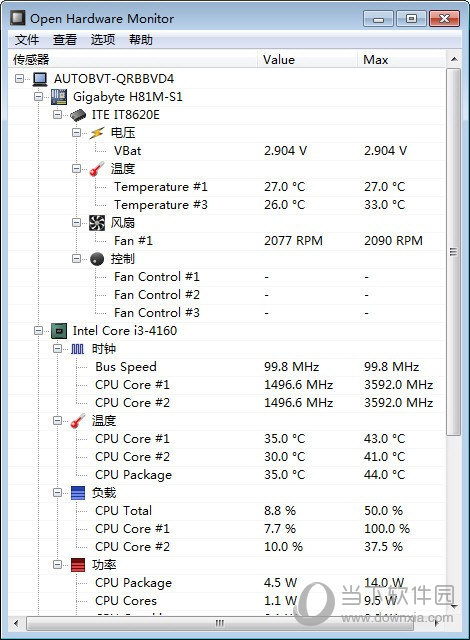
Task: Collapse the 负载 load group
Action: pyautogui.click(x=57, y=493)
